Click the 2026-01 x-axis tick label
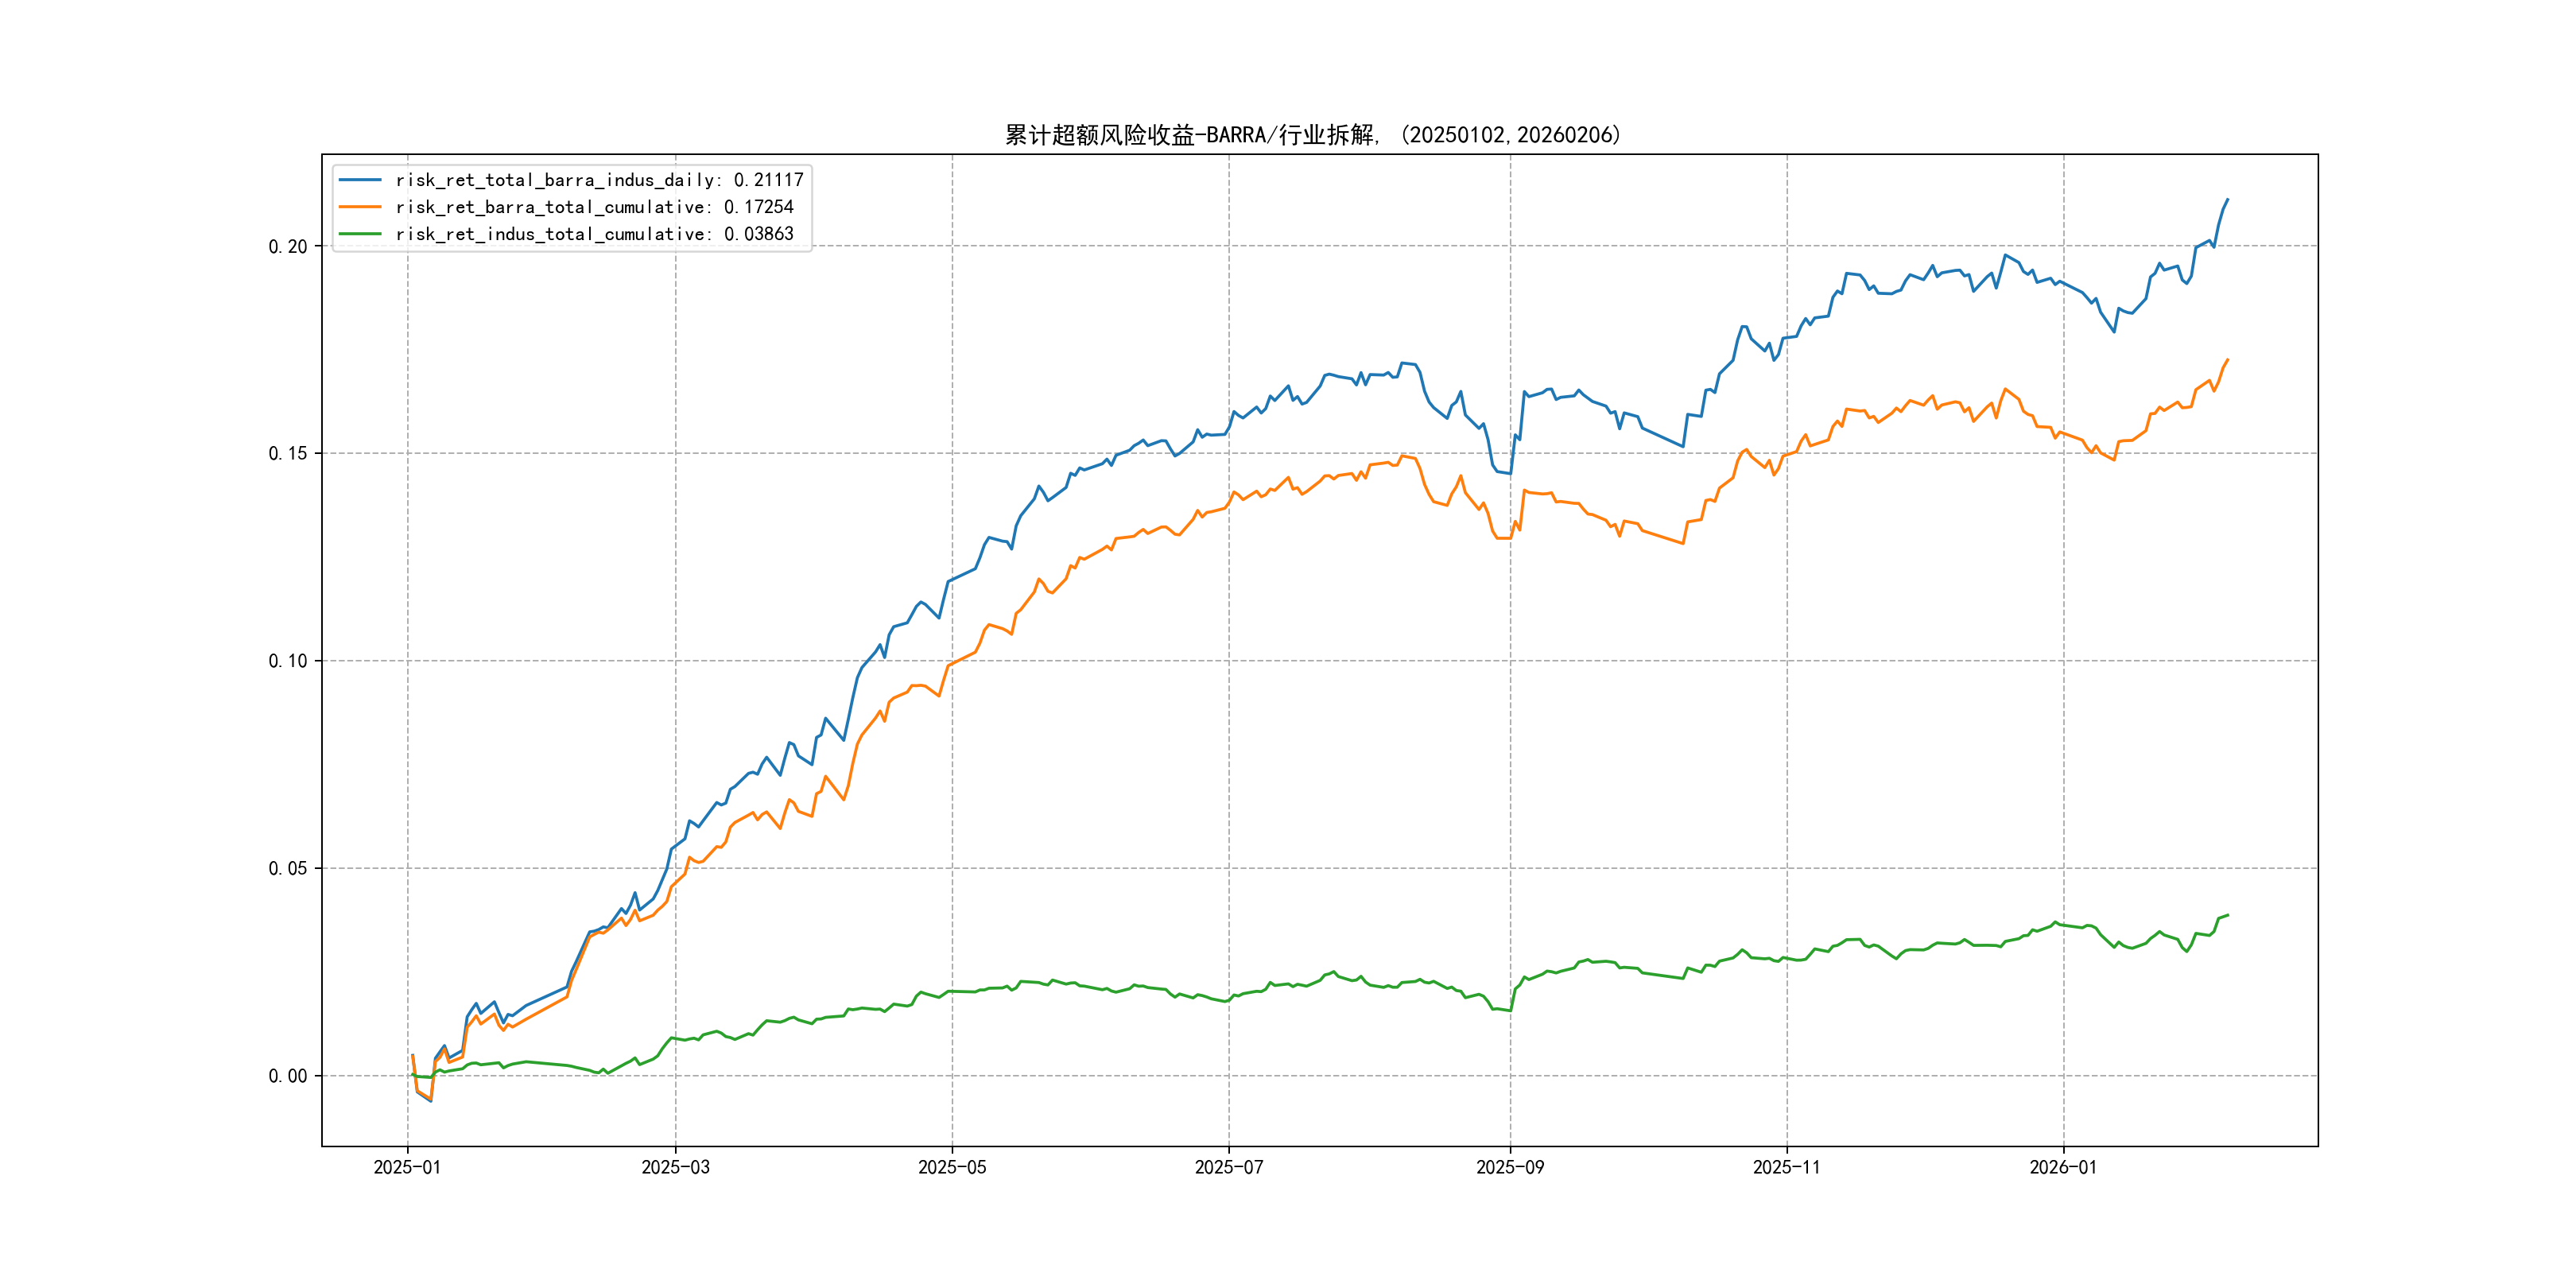Screen dimensions: 2576x1288 (x=2063, y=1168)
